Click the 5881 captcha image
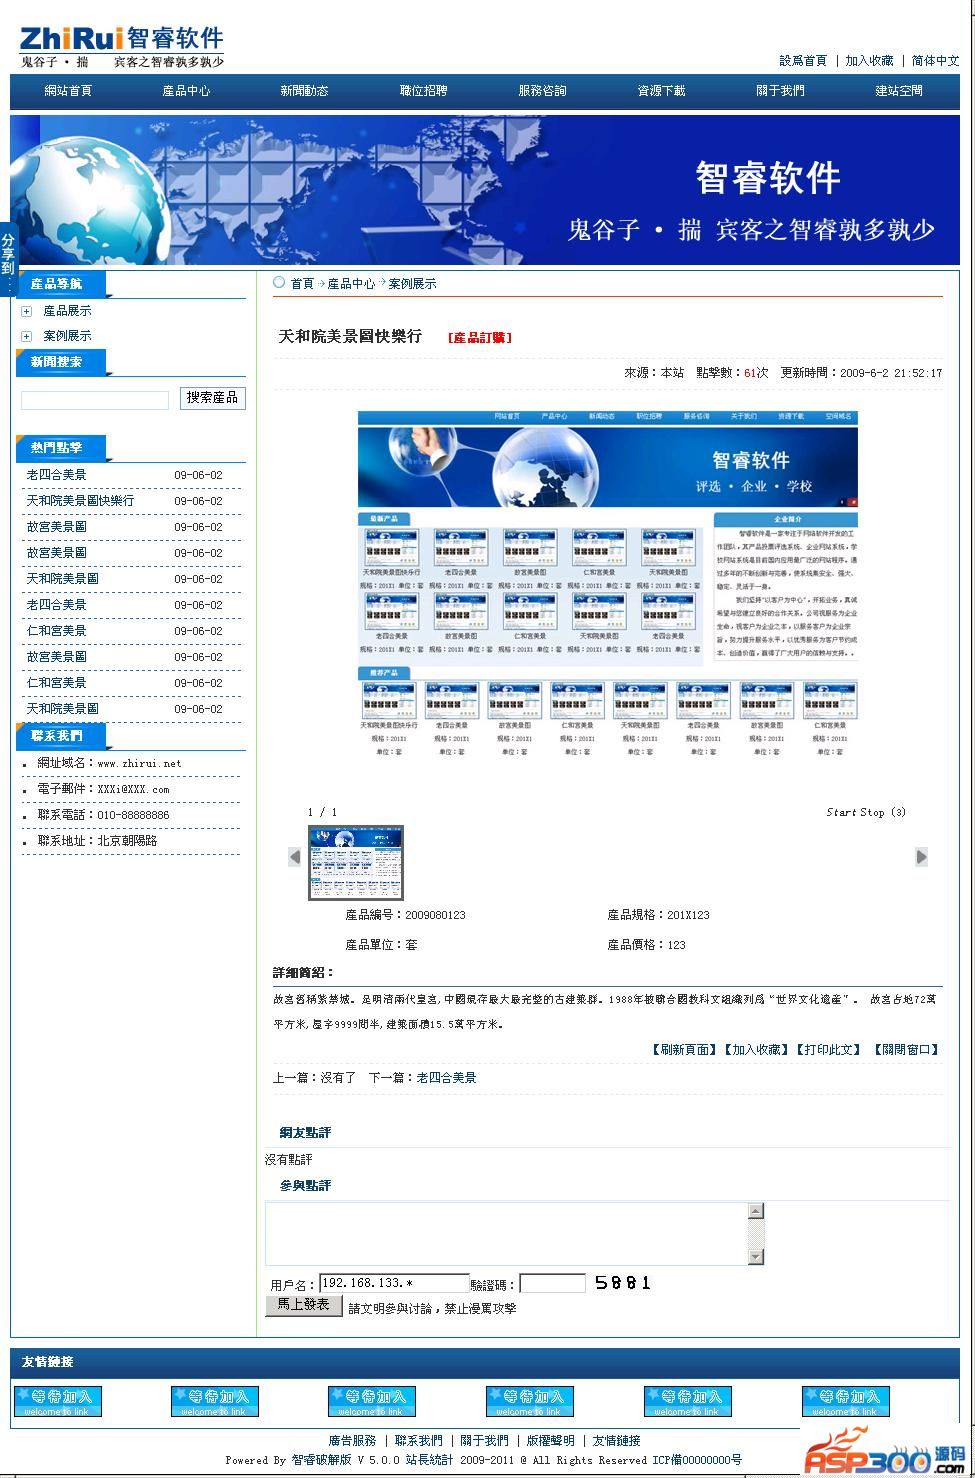This screenshot has width=975, height=1478. [x=623, y=1283]
